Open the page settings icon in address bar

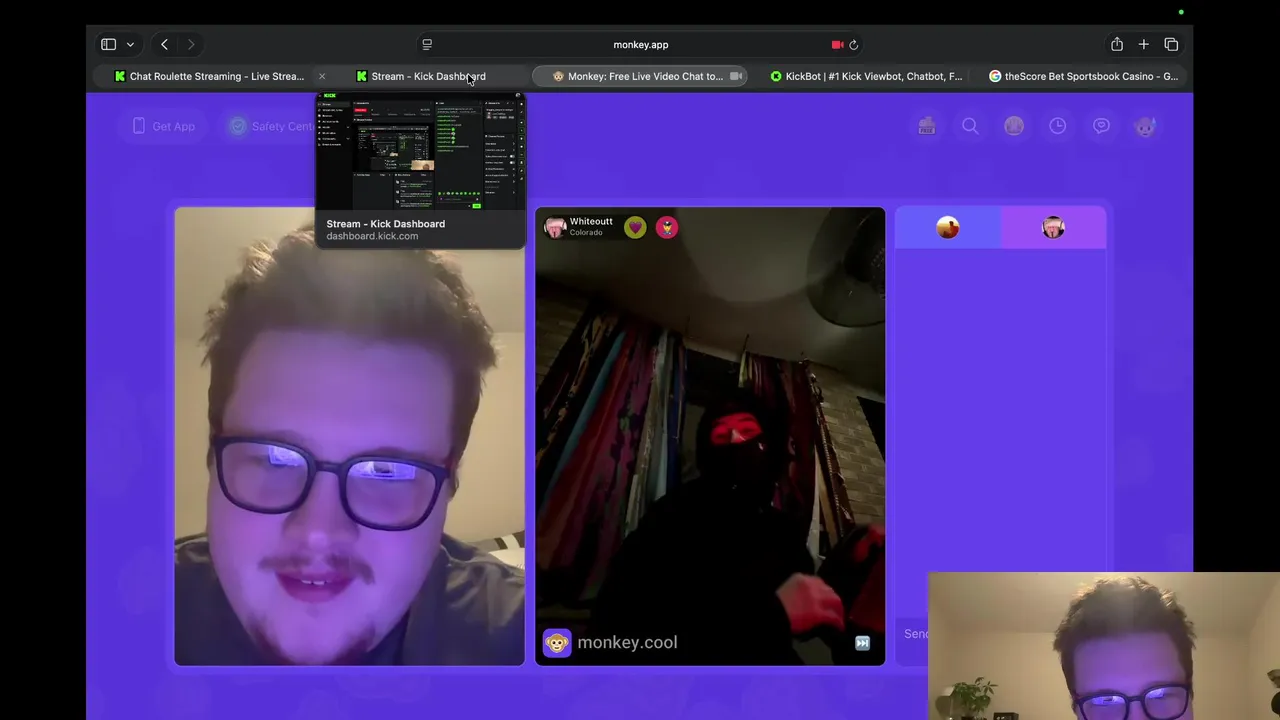(x=427, y=44)
